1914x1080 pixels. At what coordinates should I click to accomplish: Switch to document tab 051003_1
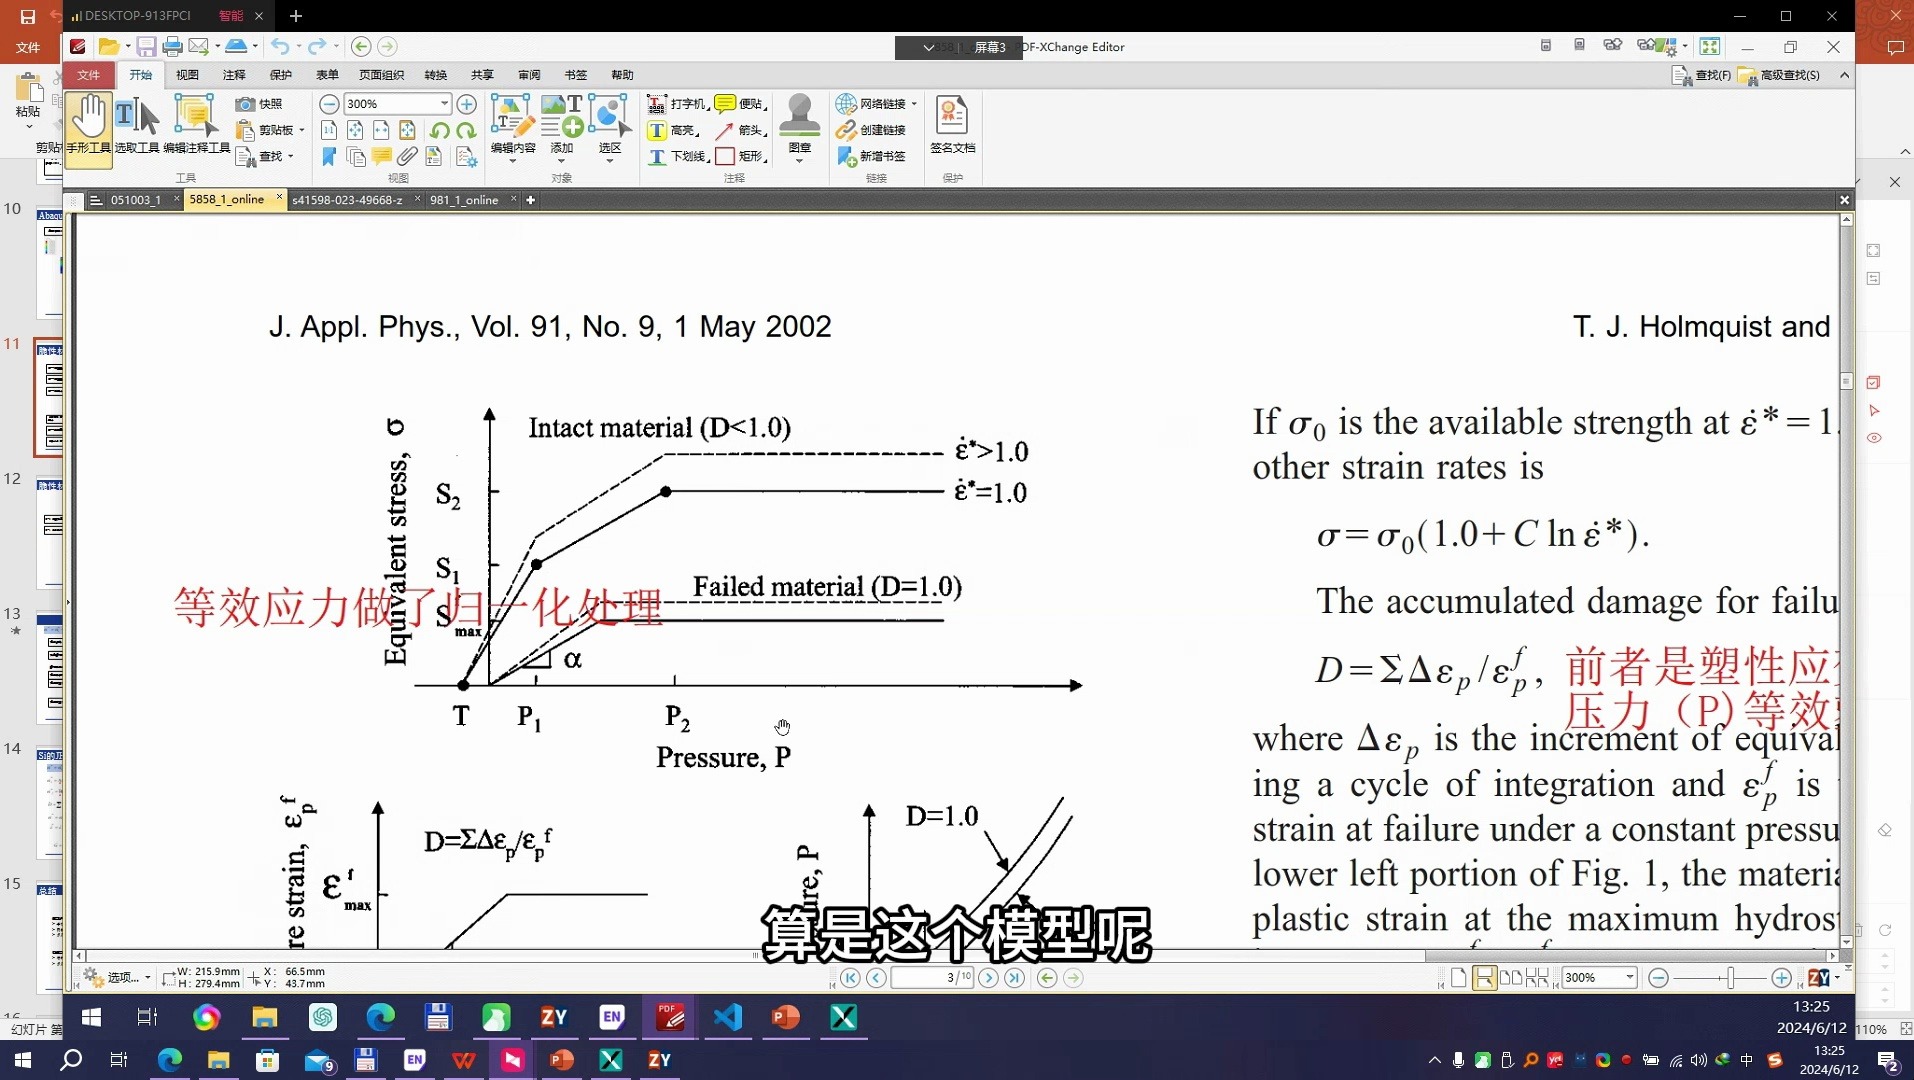(x=135, y=200)
